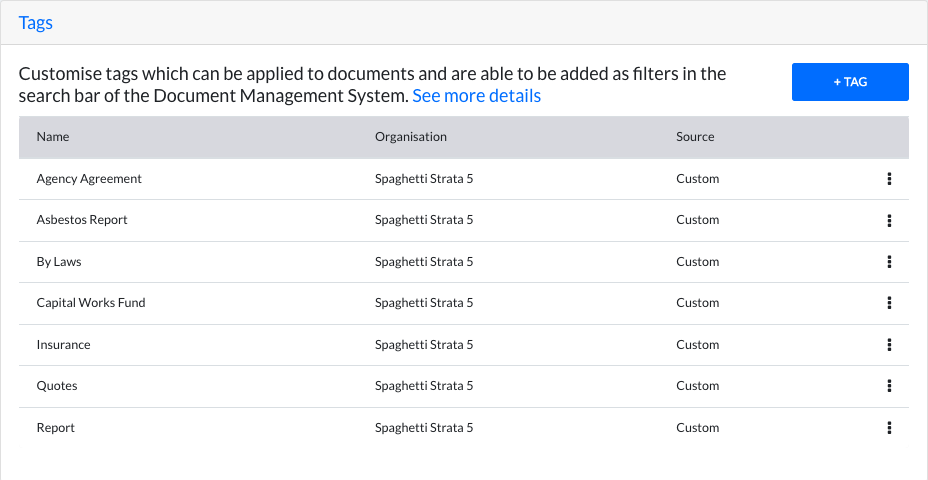This screenshot has height=480, width=928.
Task: Click Spaghetti Strata 5 in the Agency Agreement row
Action: [424, 179]
